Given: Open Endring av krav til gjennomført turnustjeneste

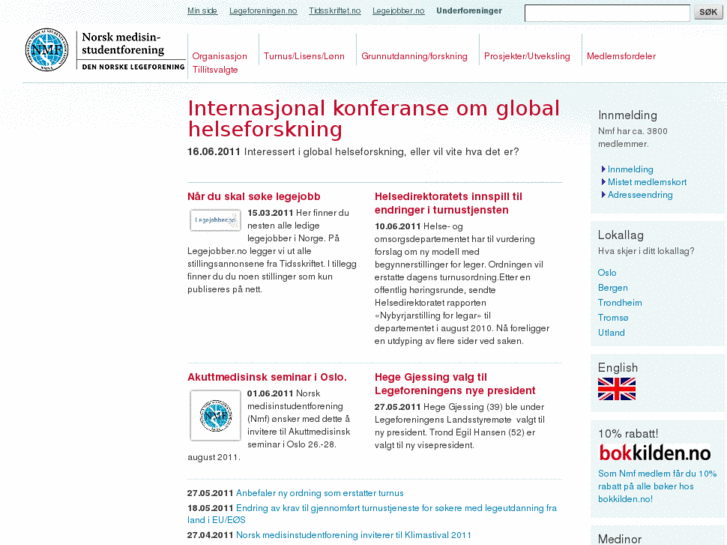Looking at the screenshot, I should (x=372, y=514).
